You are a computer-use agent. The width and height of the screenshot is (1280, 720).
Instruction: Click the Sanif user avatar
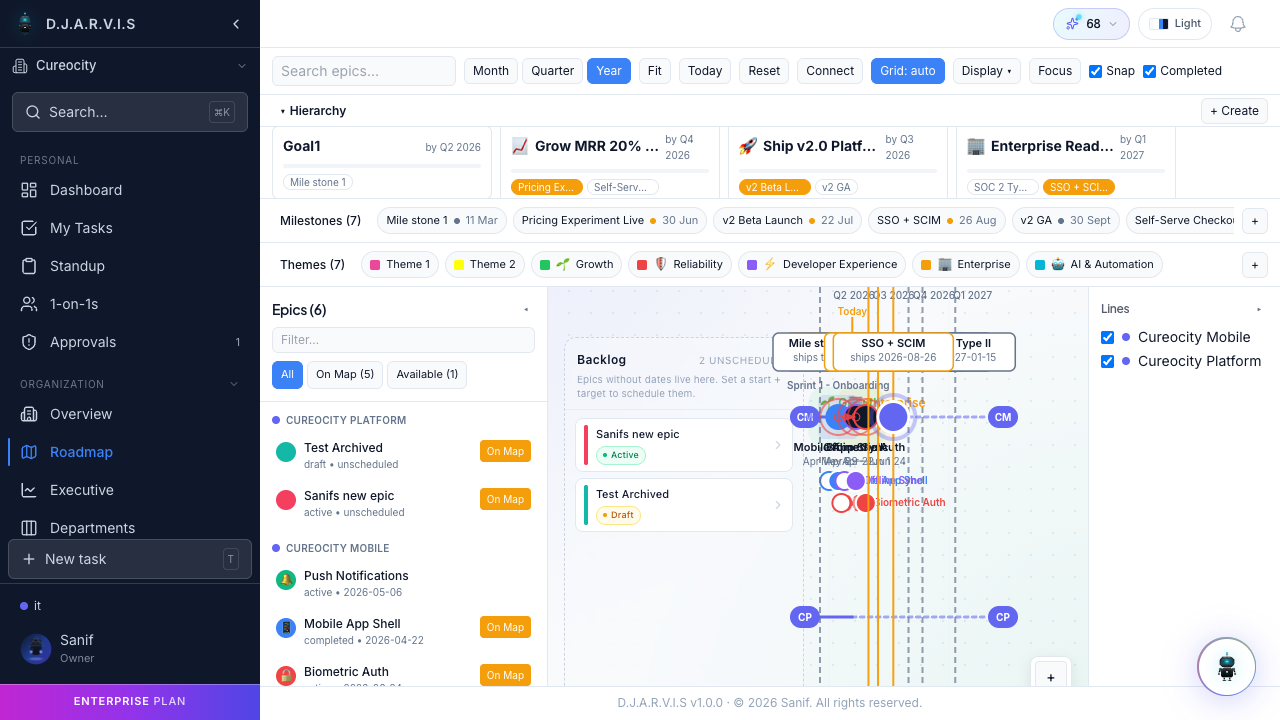pos(36,649)
